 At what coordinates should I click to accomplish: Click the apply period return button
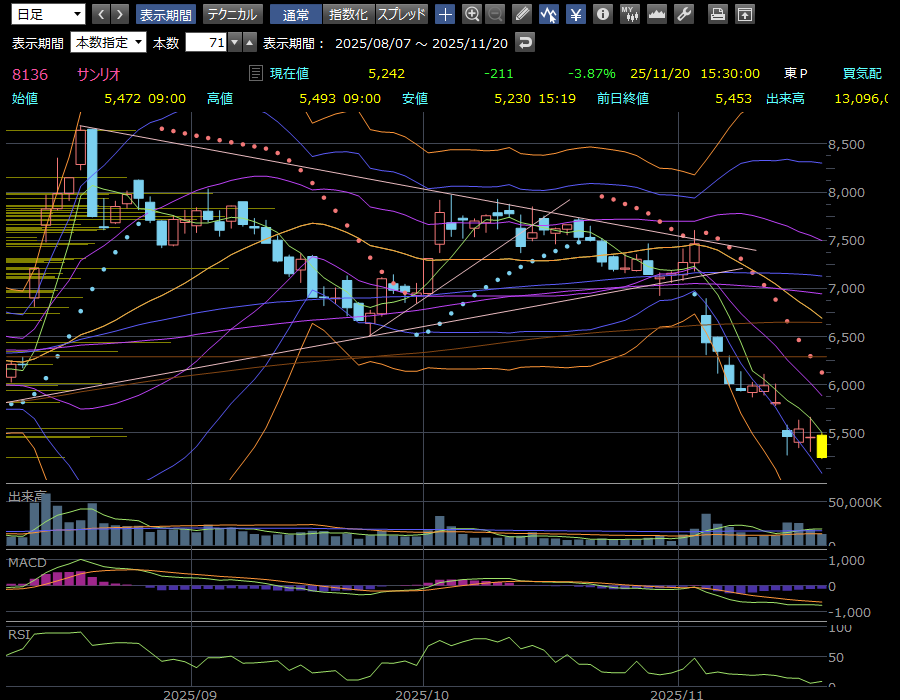coord(525,42)
